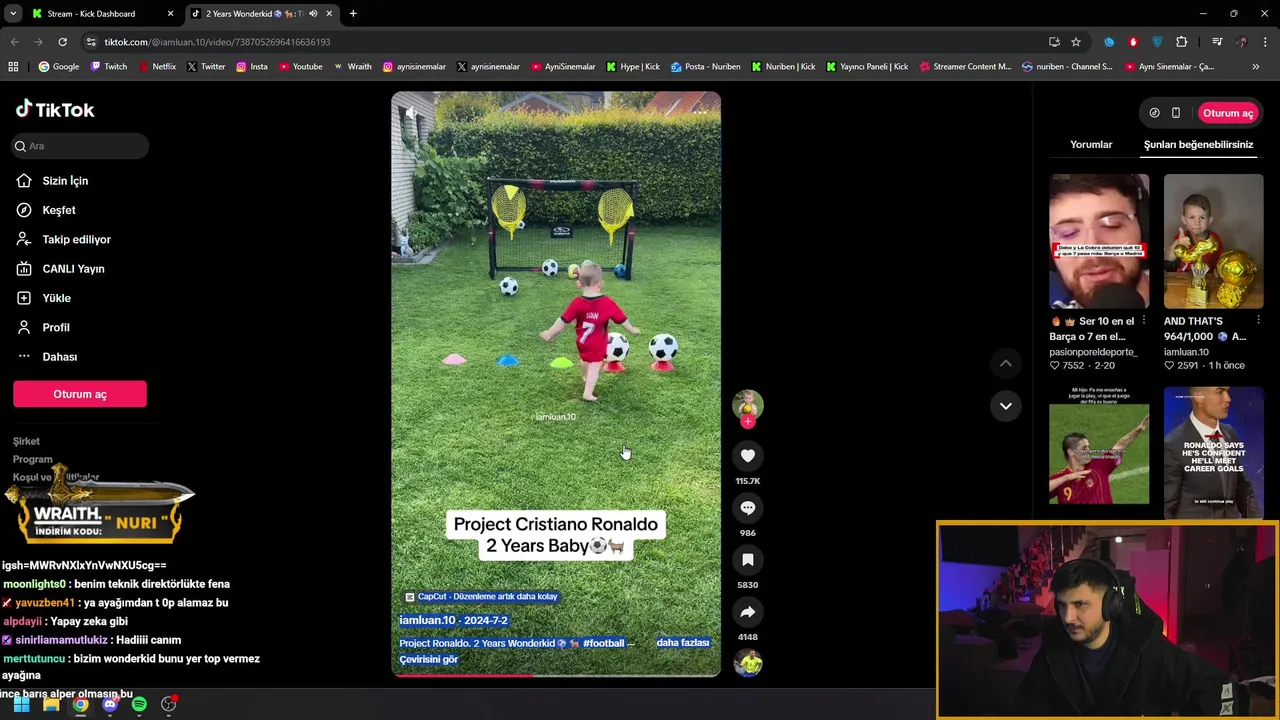
Task: Go back in browser history
Action: (x=14, y=42)
